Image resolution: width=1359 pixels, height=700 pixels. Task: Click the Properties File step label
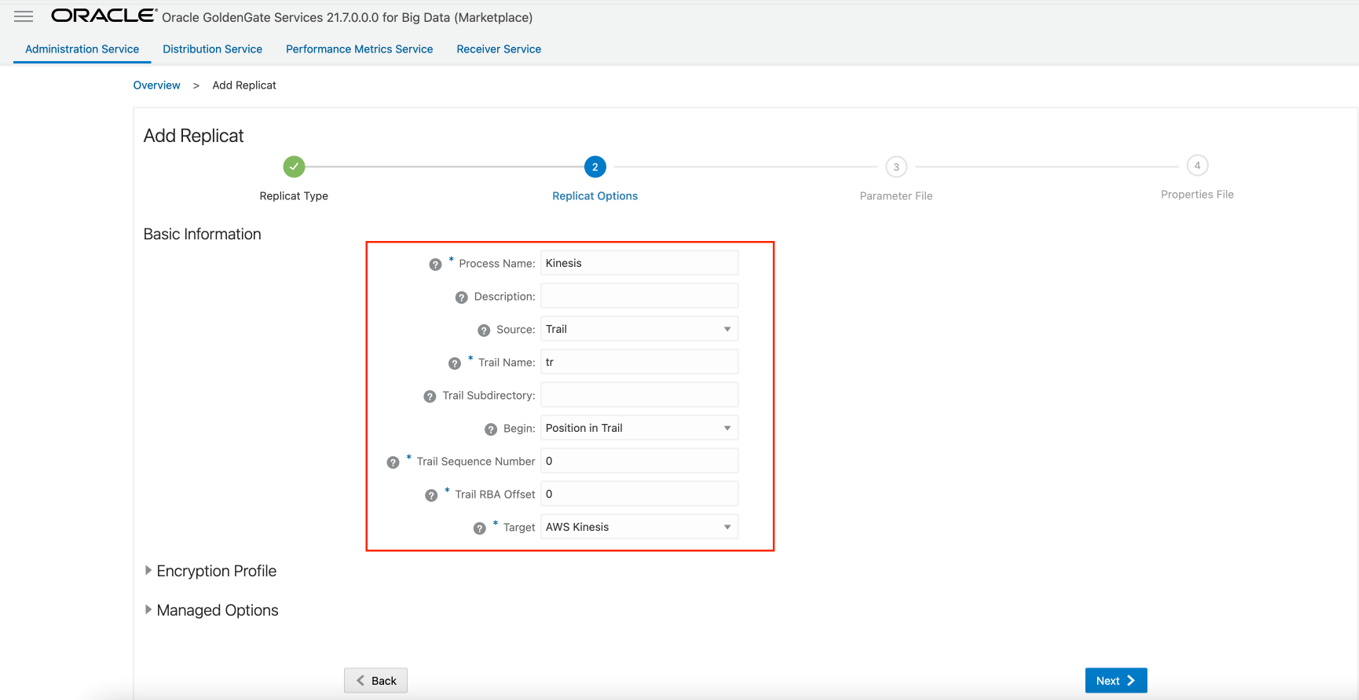(1197, 194)
